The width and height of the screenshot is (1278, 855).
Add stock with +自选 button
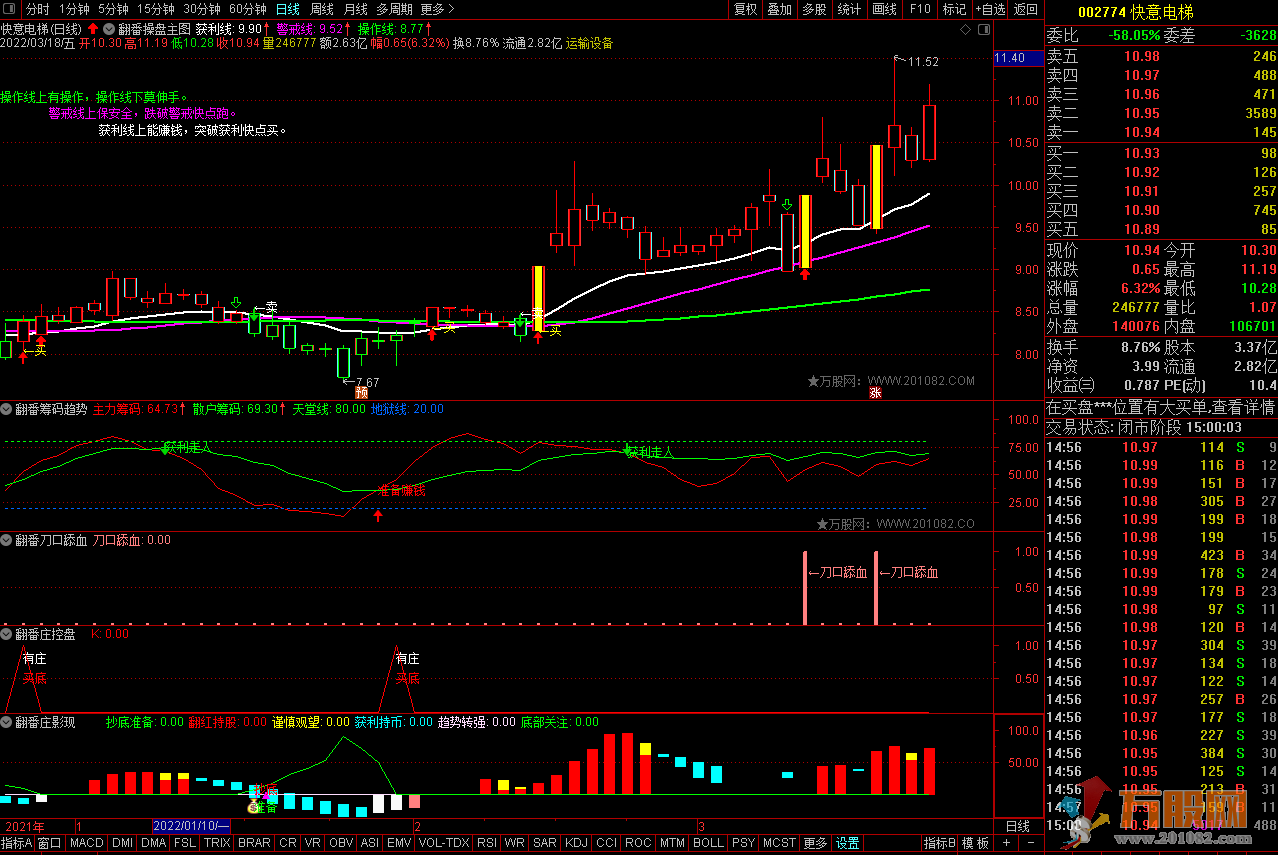point(988,9)
